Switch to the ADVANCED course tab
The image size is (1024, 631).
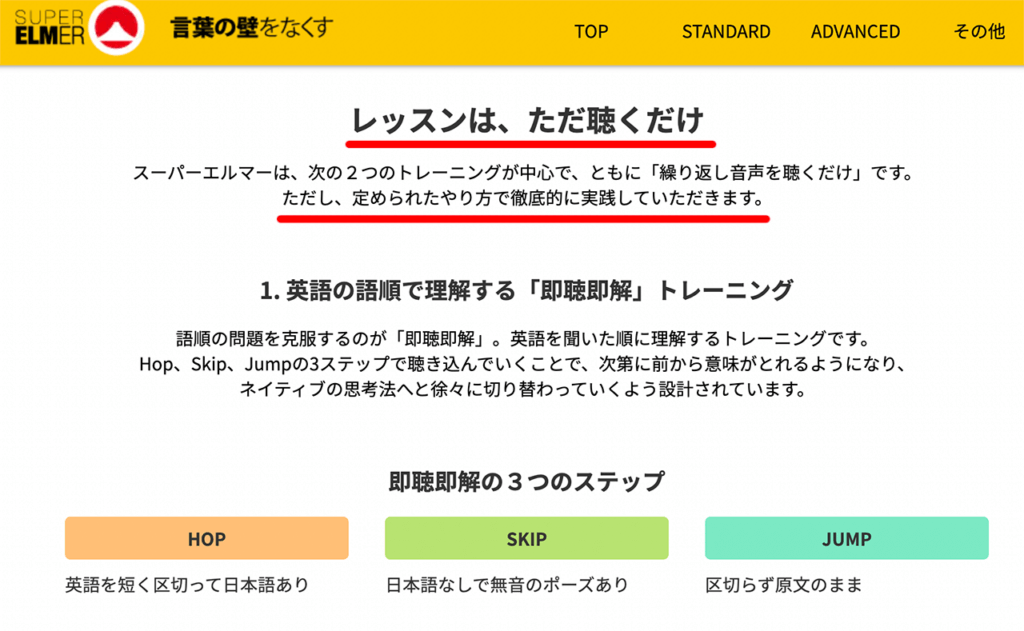855,31
